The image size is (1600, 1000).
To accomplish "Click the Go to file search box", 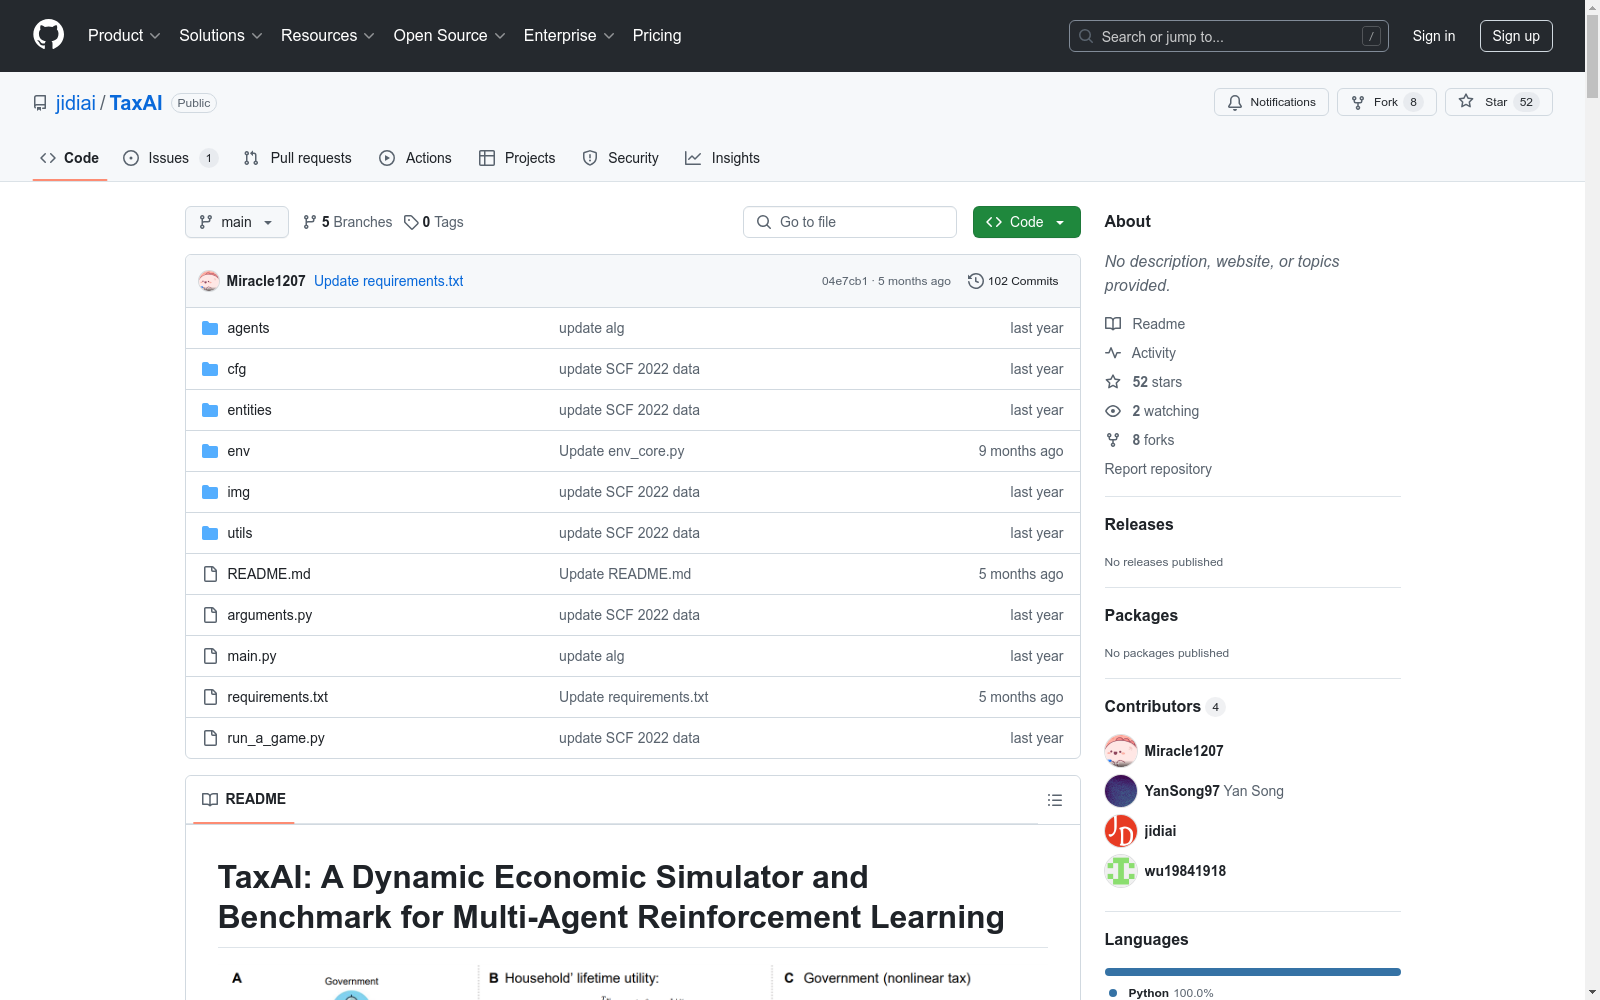I will coord(850,222).
